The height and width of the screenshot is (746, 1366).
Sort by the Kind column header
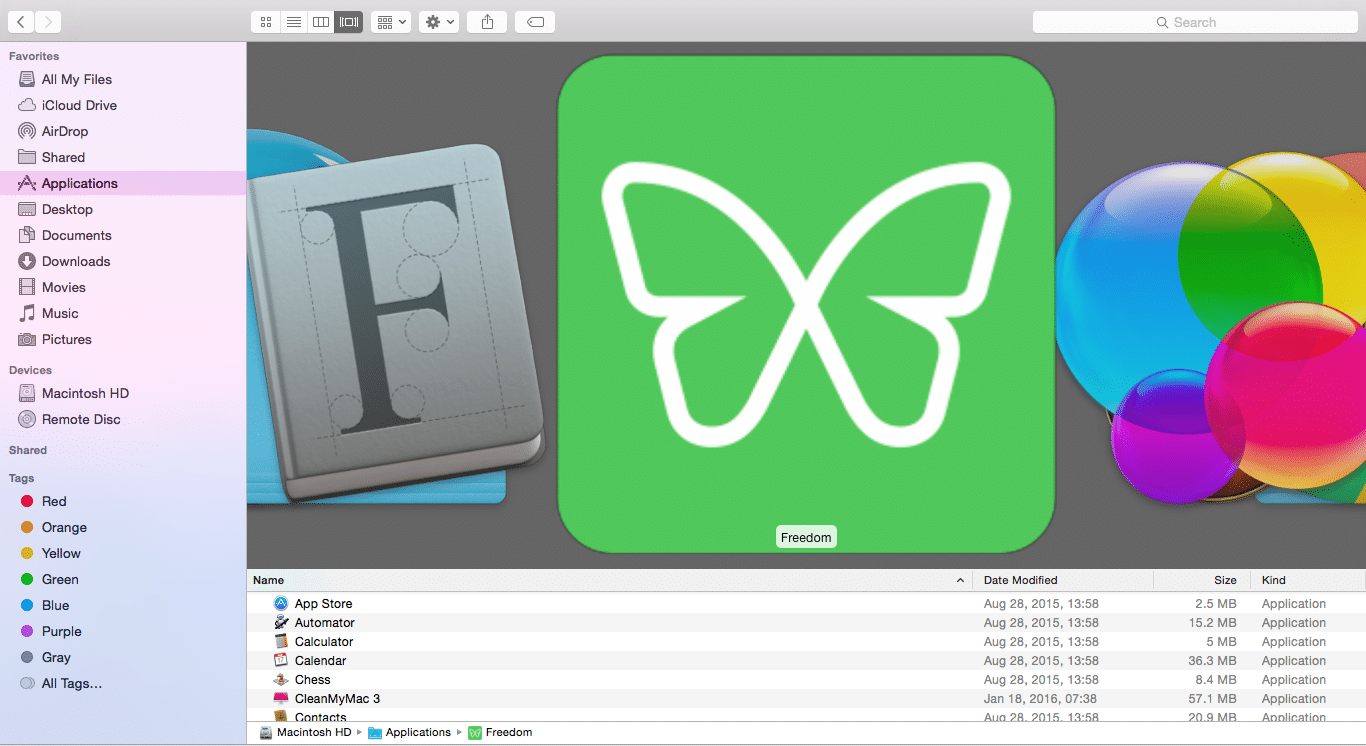1308,580
